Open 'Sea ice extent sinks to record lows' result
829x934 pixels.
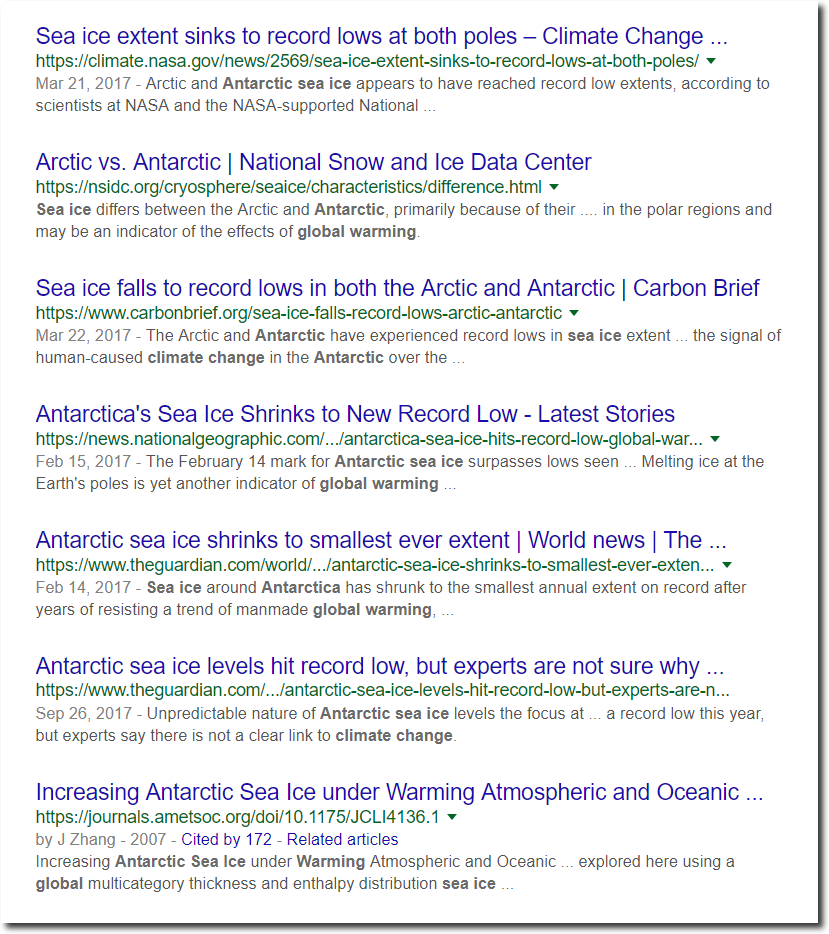pyautogui.click(x=381, y=36)
